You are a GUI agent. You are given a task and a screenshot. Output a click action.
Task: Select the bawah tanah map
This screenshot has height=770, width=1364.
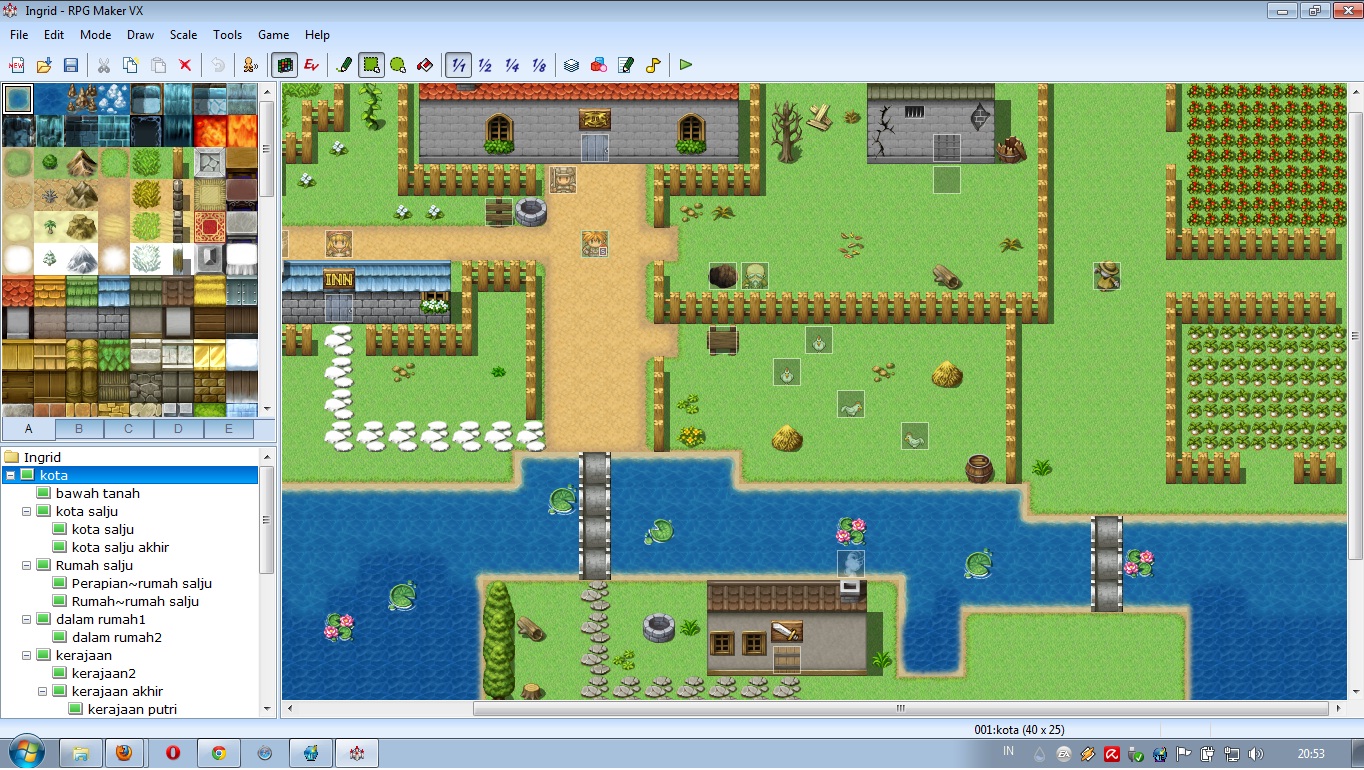pos(98,493)
